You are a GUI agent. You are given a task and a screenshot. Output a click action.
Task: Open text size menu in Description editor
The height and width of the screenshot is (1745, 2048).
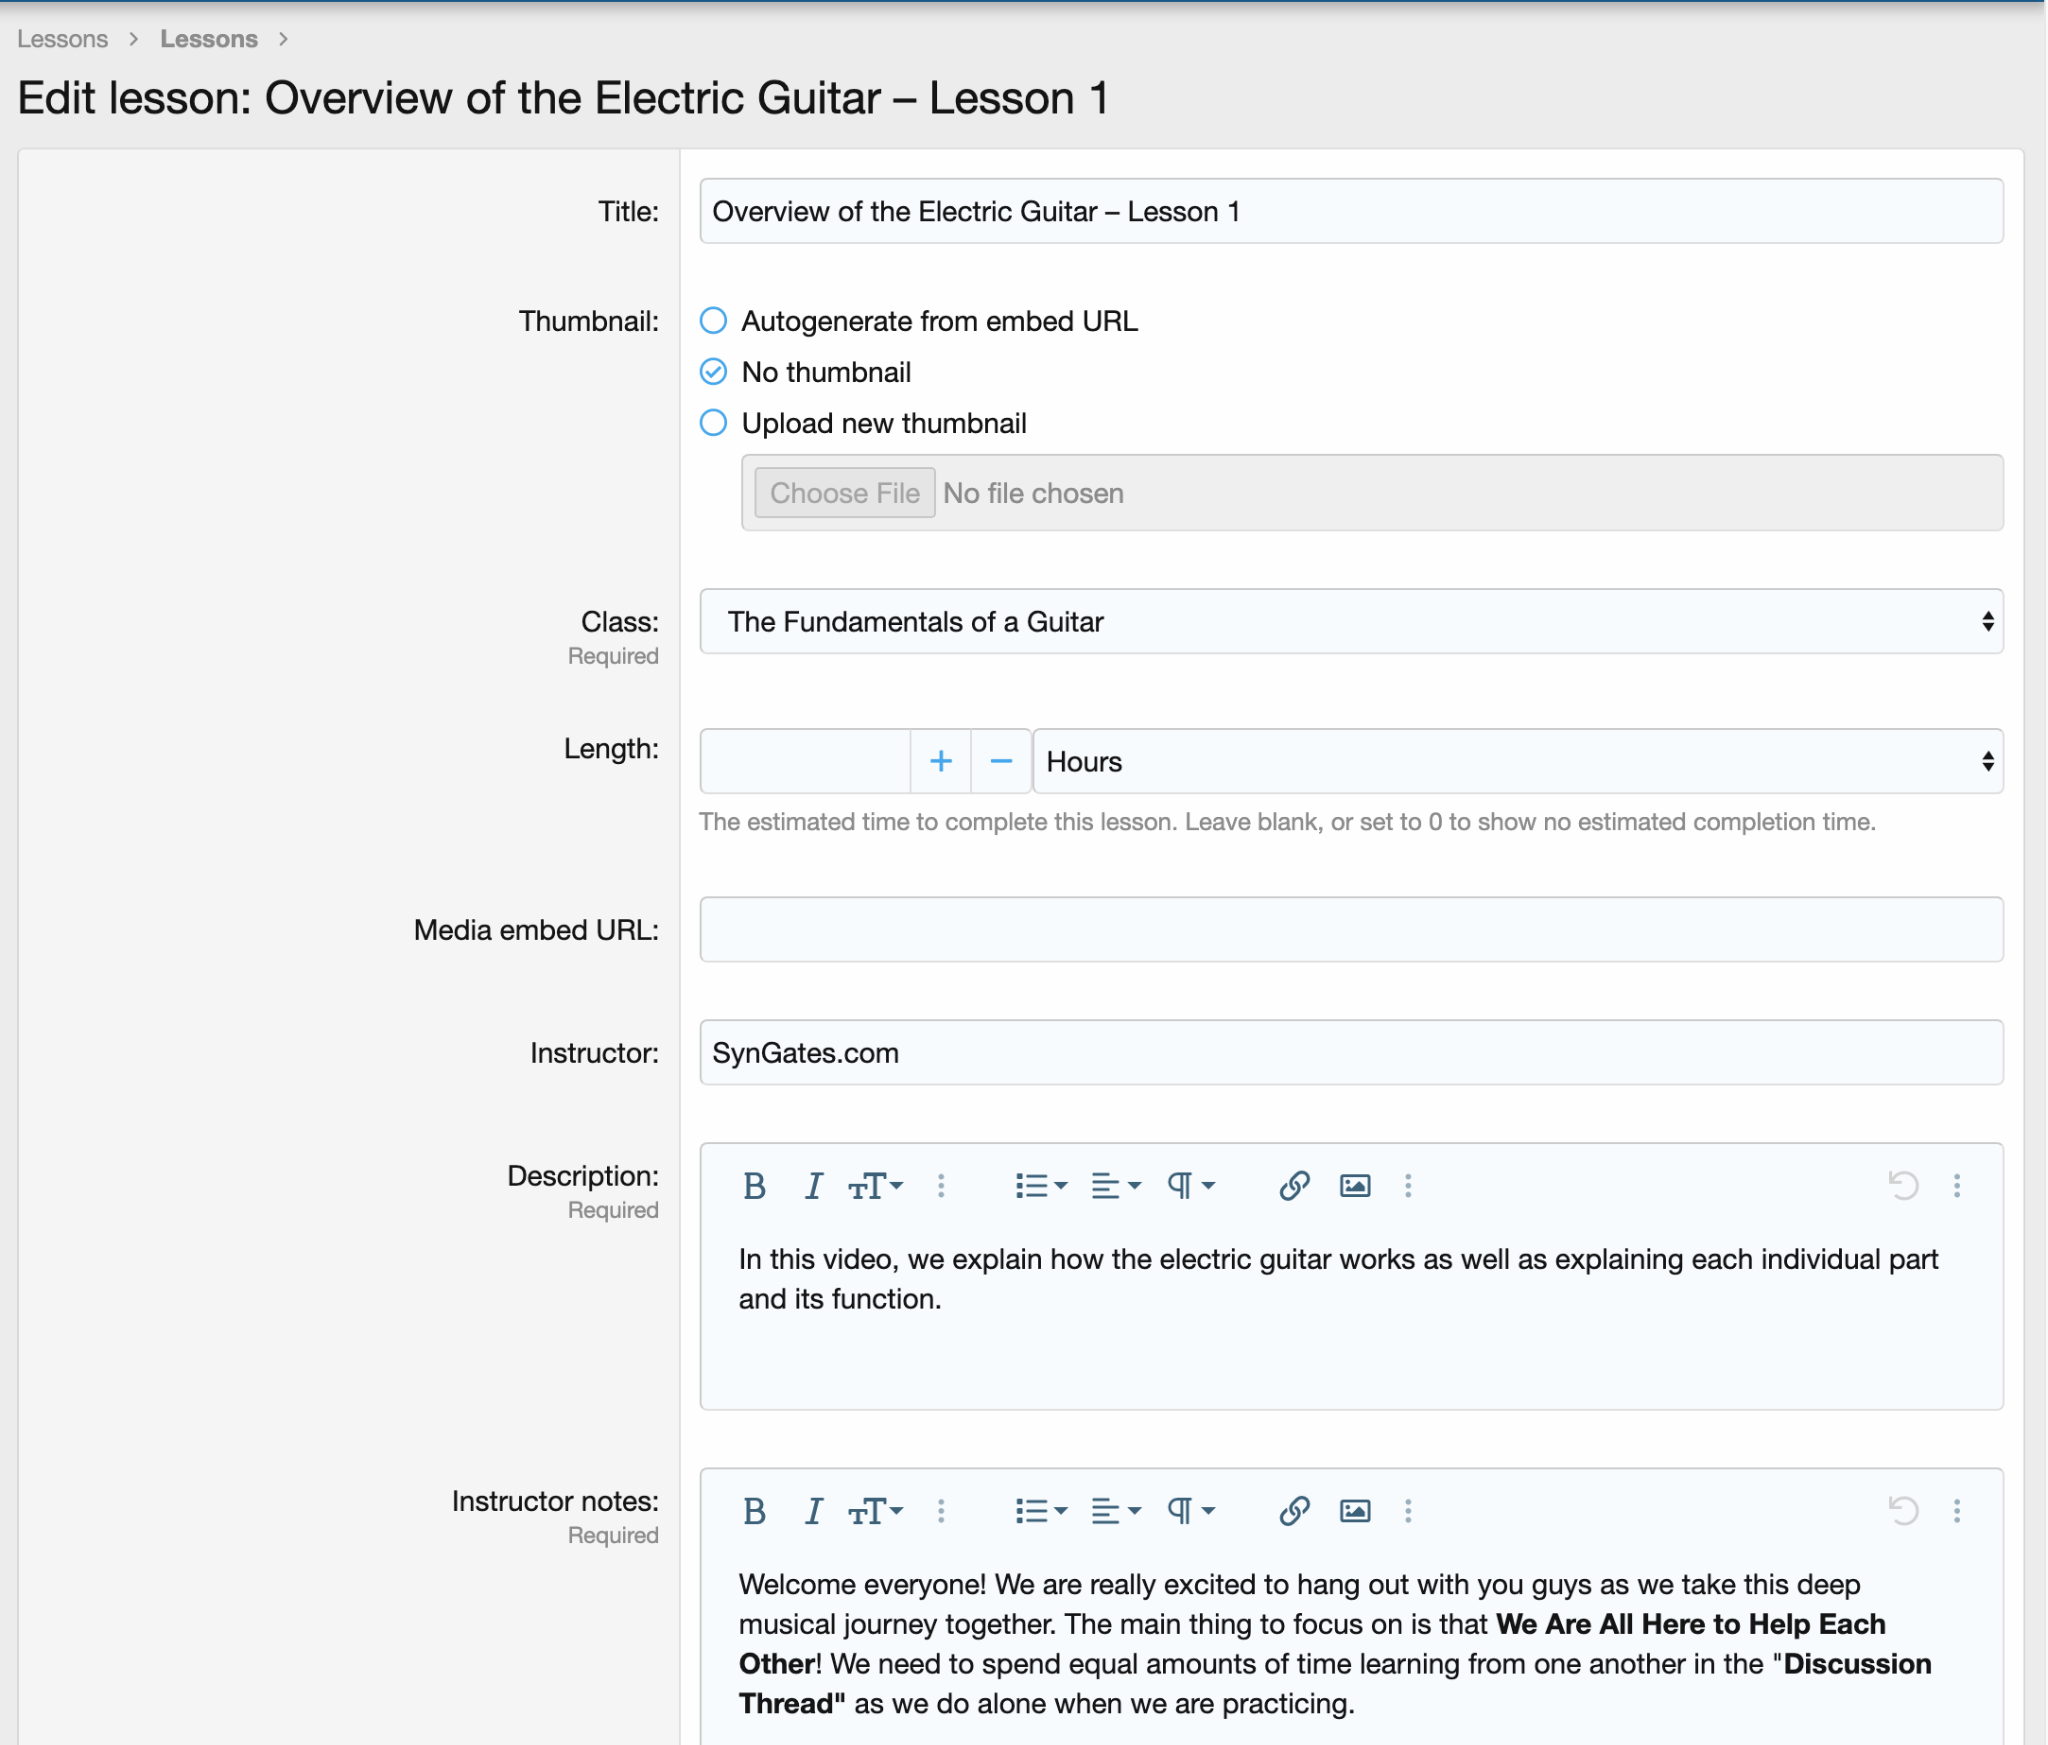(x=875, y=1186)
